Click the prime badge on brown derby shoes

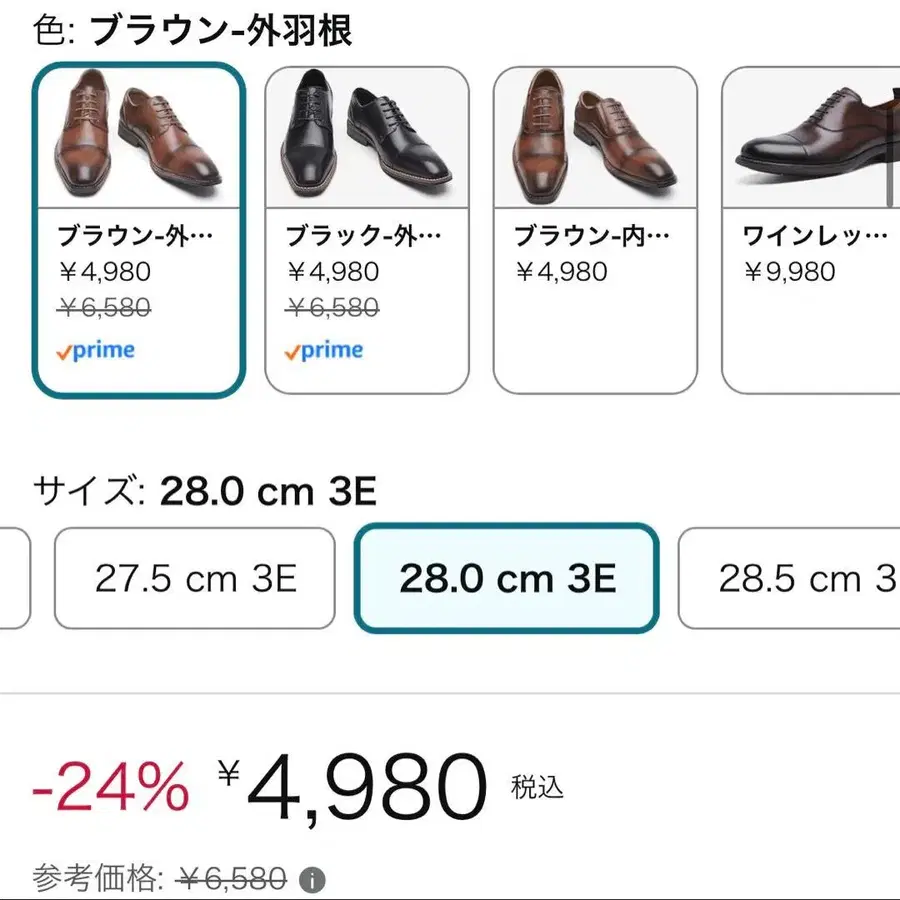[95, 351]
